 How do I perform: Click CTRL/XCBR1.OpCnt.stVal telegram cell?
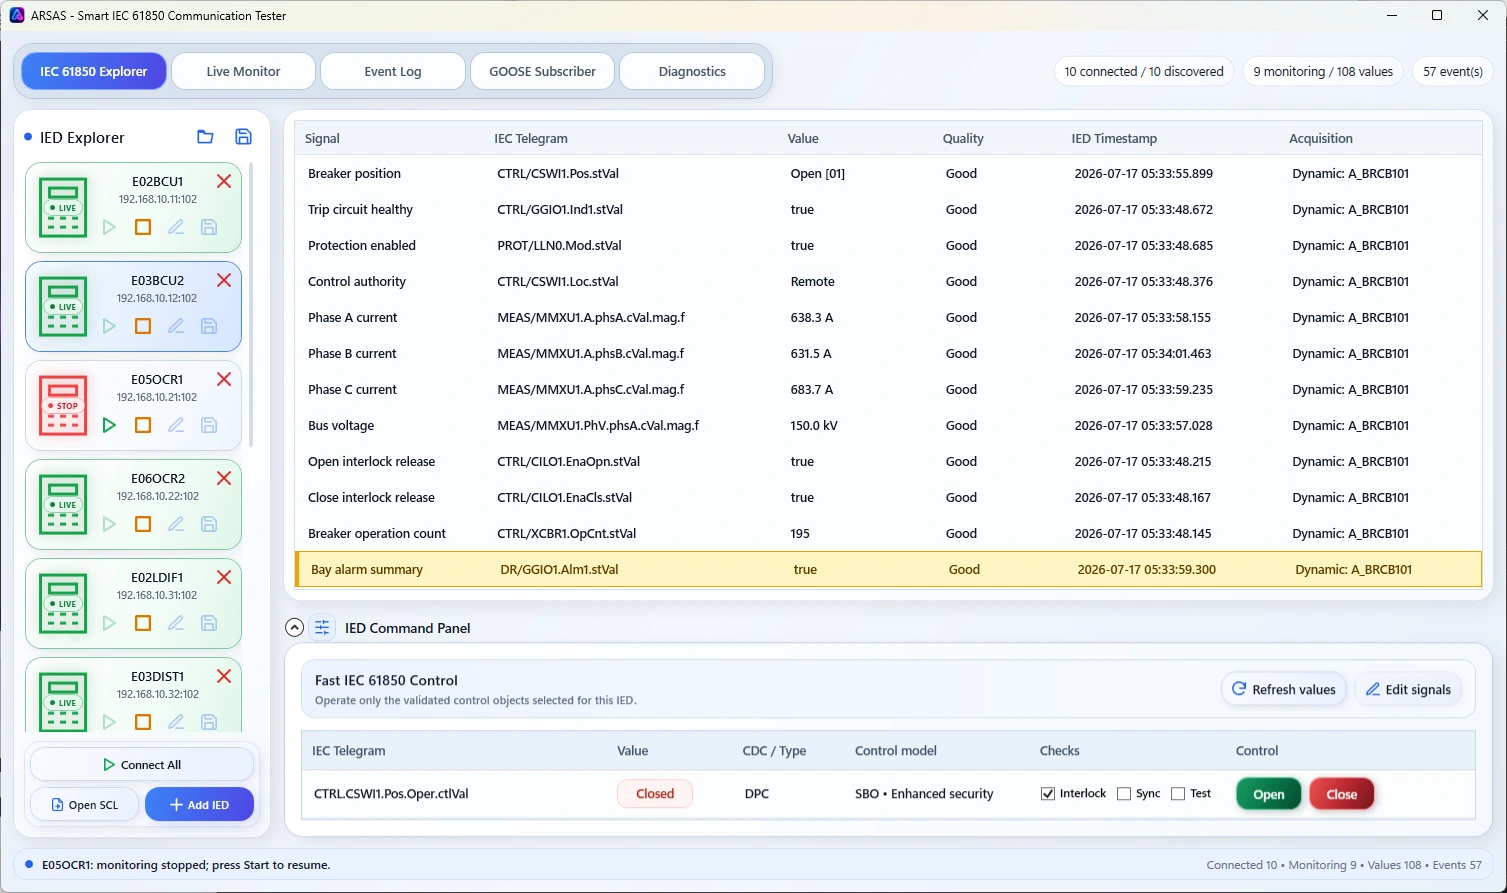point(566,533)
